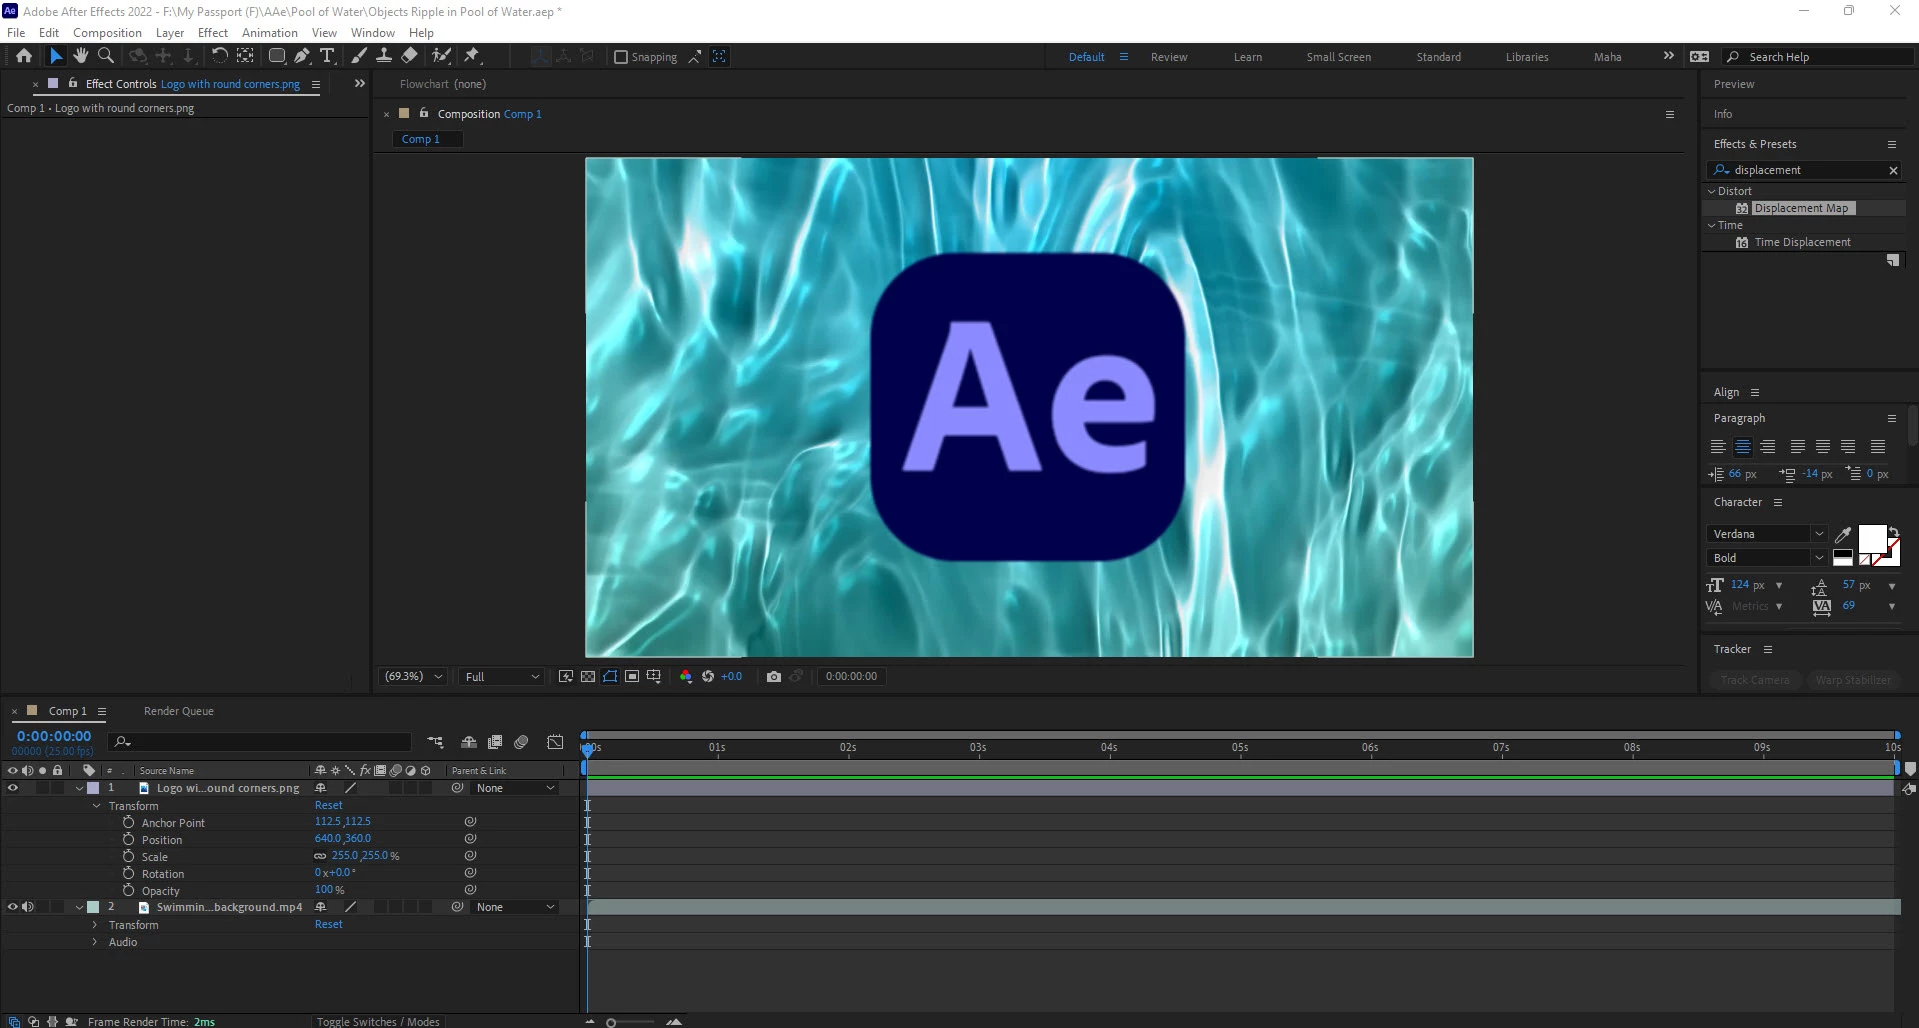1919x1028 pixels.
Task: Click the Anchor Point stopwatch icon
Action: [x=128, y=823]
